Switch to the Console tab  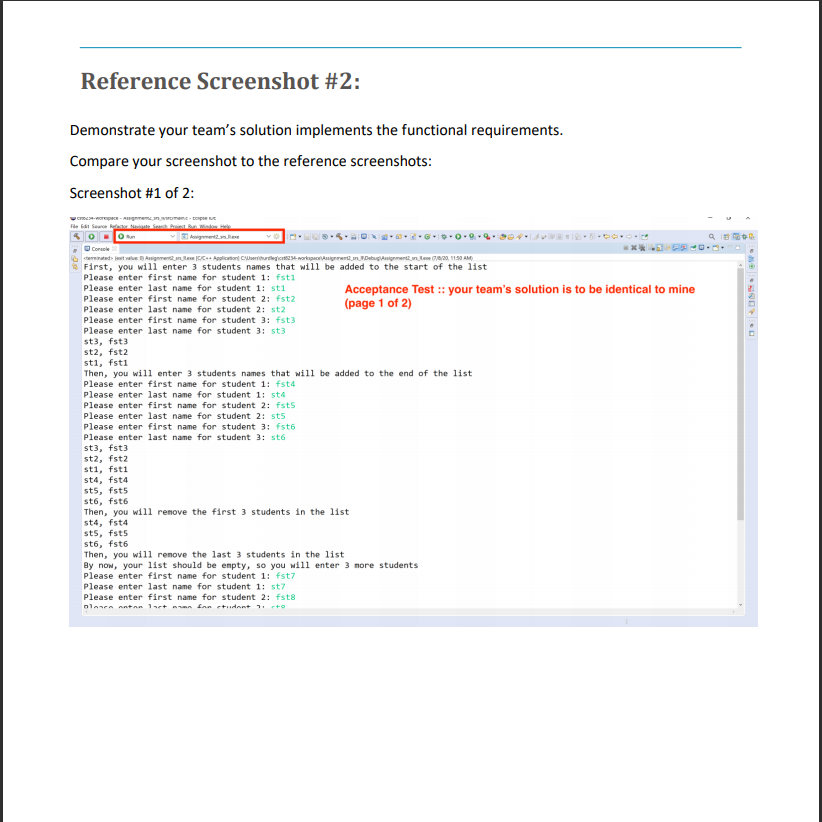click(98, 249)
